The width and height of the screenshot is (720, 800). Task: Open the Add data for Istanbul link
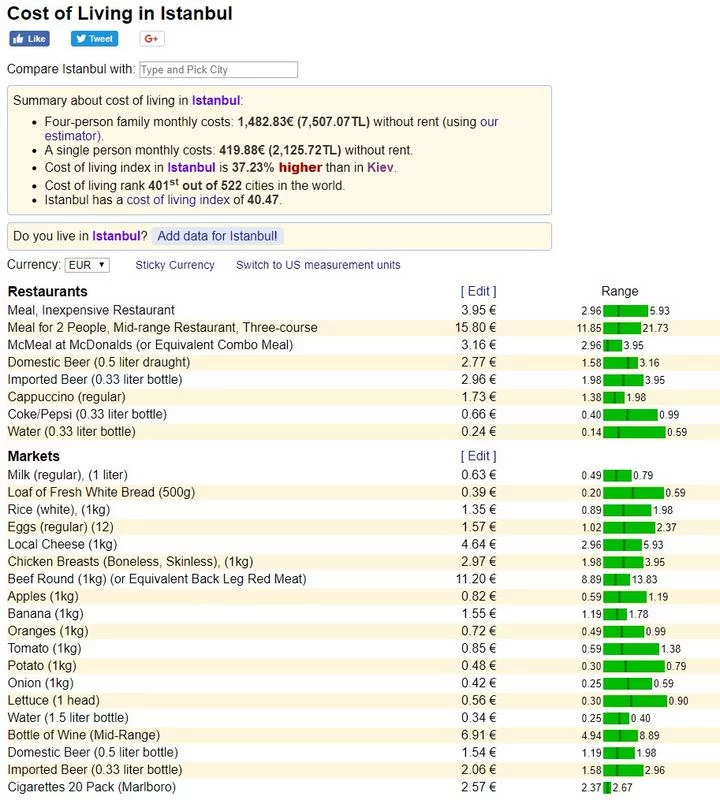[217, 236]
